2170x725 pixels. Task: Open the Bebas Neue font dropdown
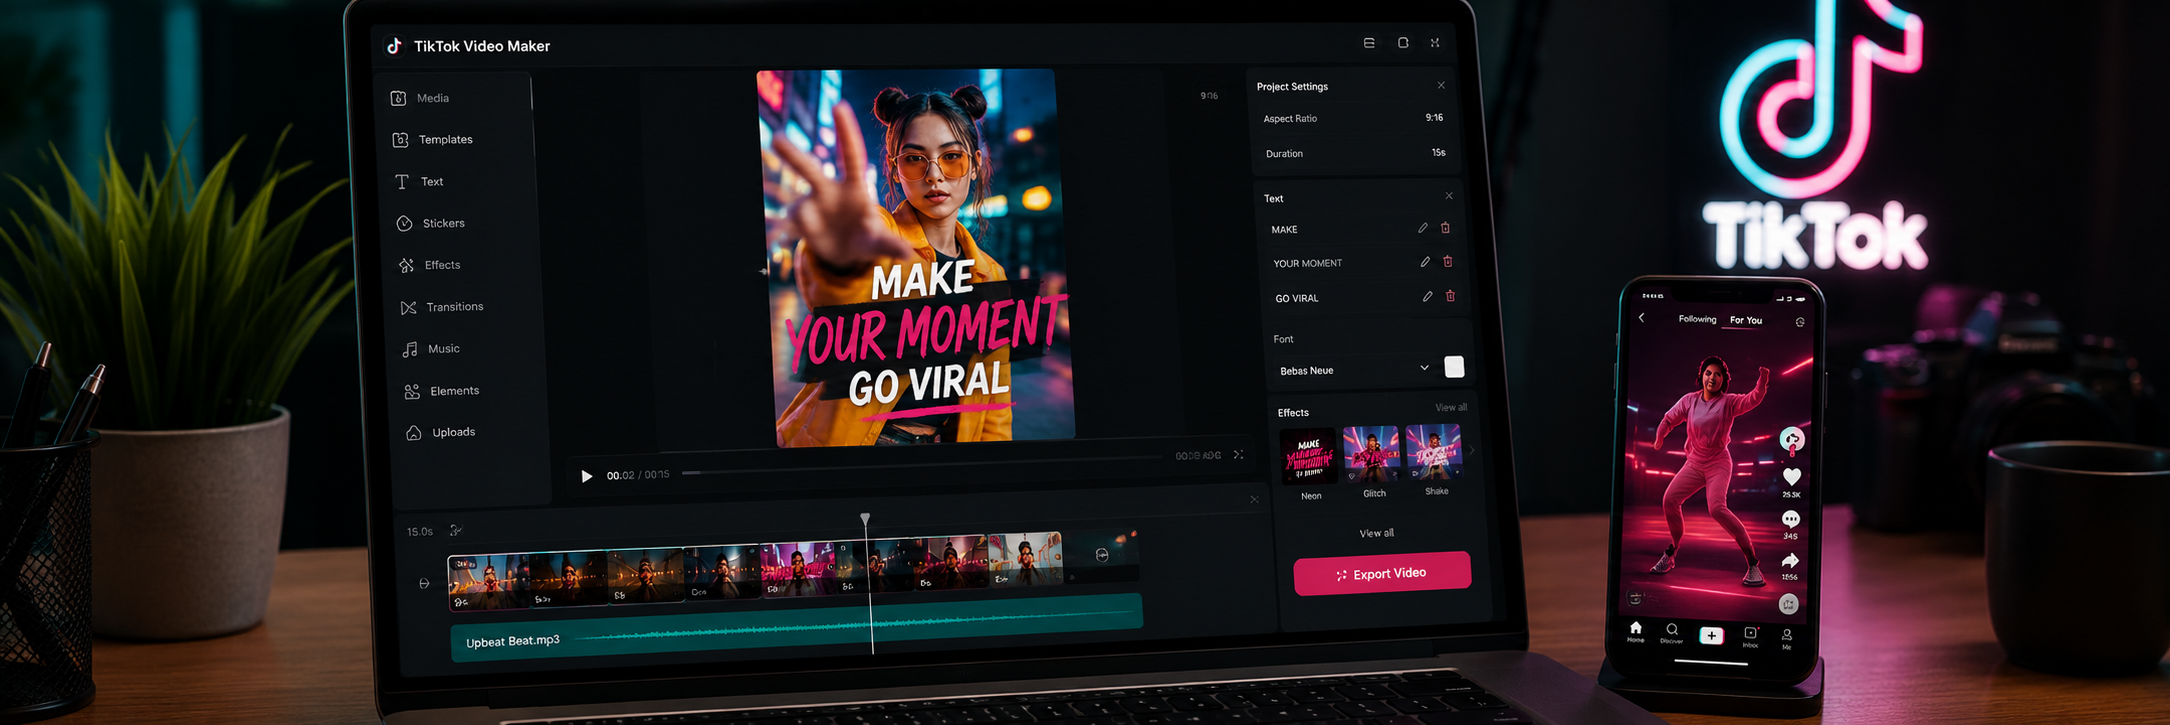1354,370
